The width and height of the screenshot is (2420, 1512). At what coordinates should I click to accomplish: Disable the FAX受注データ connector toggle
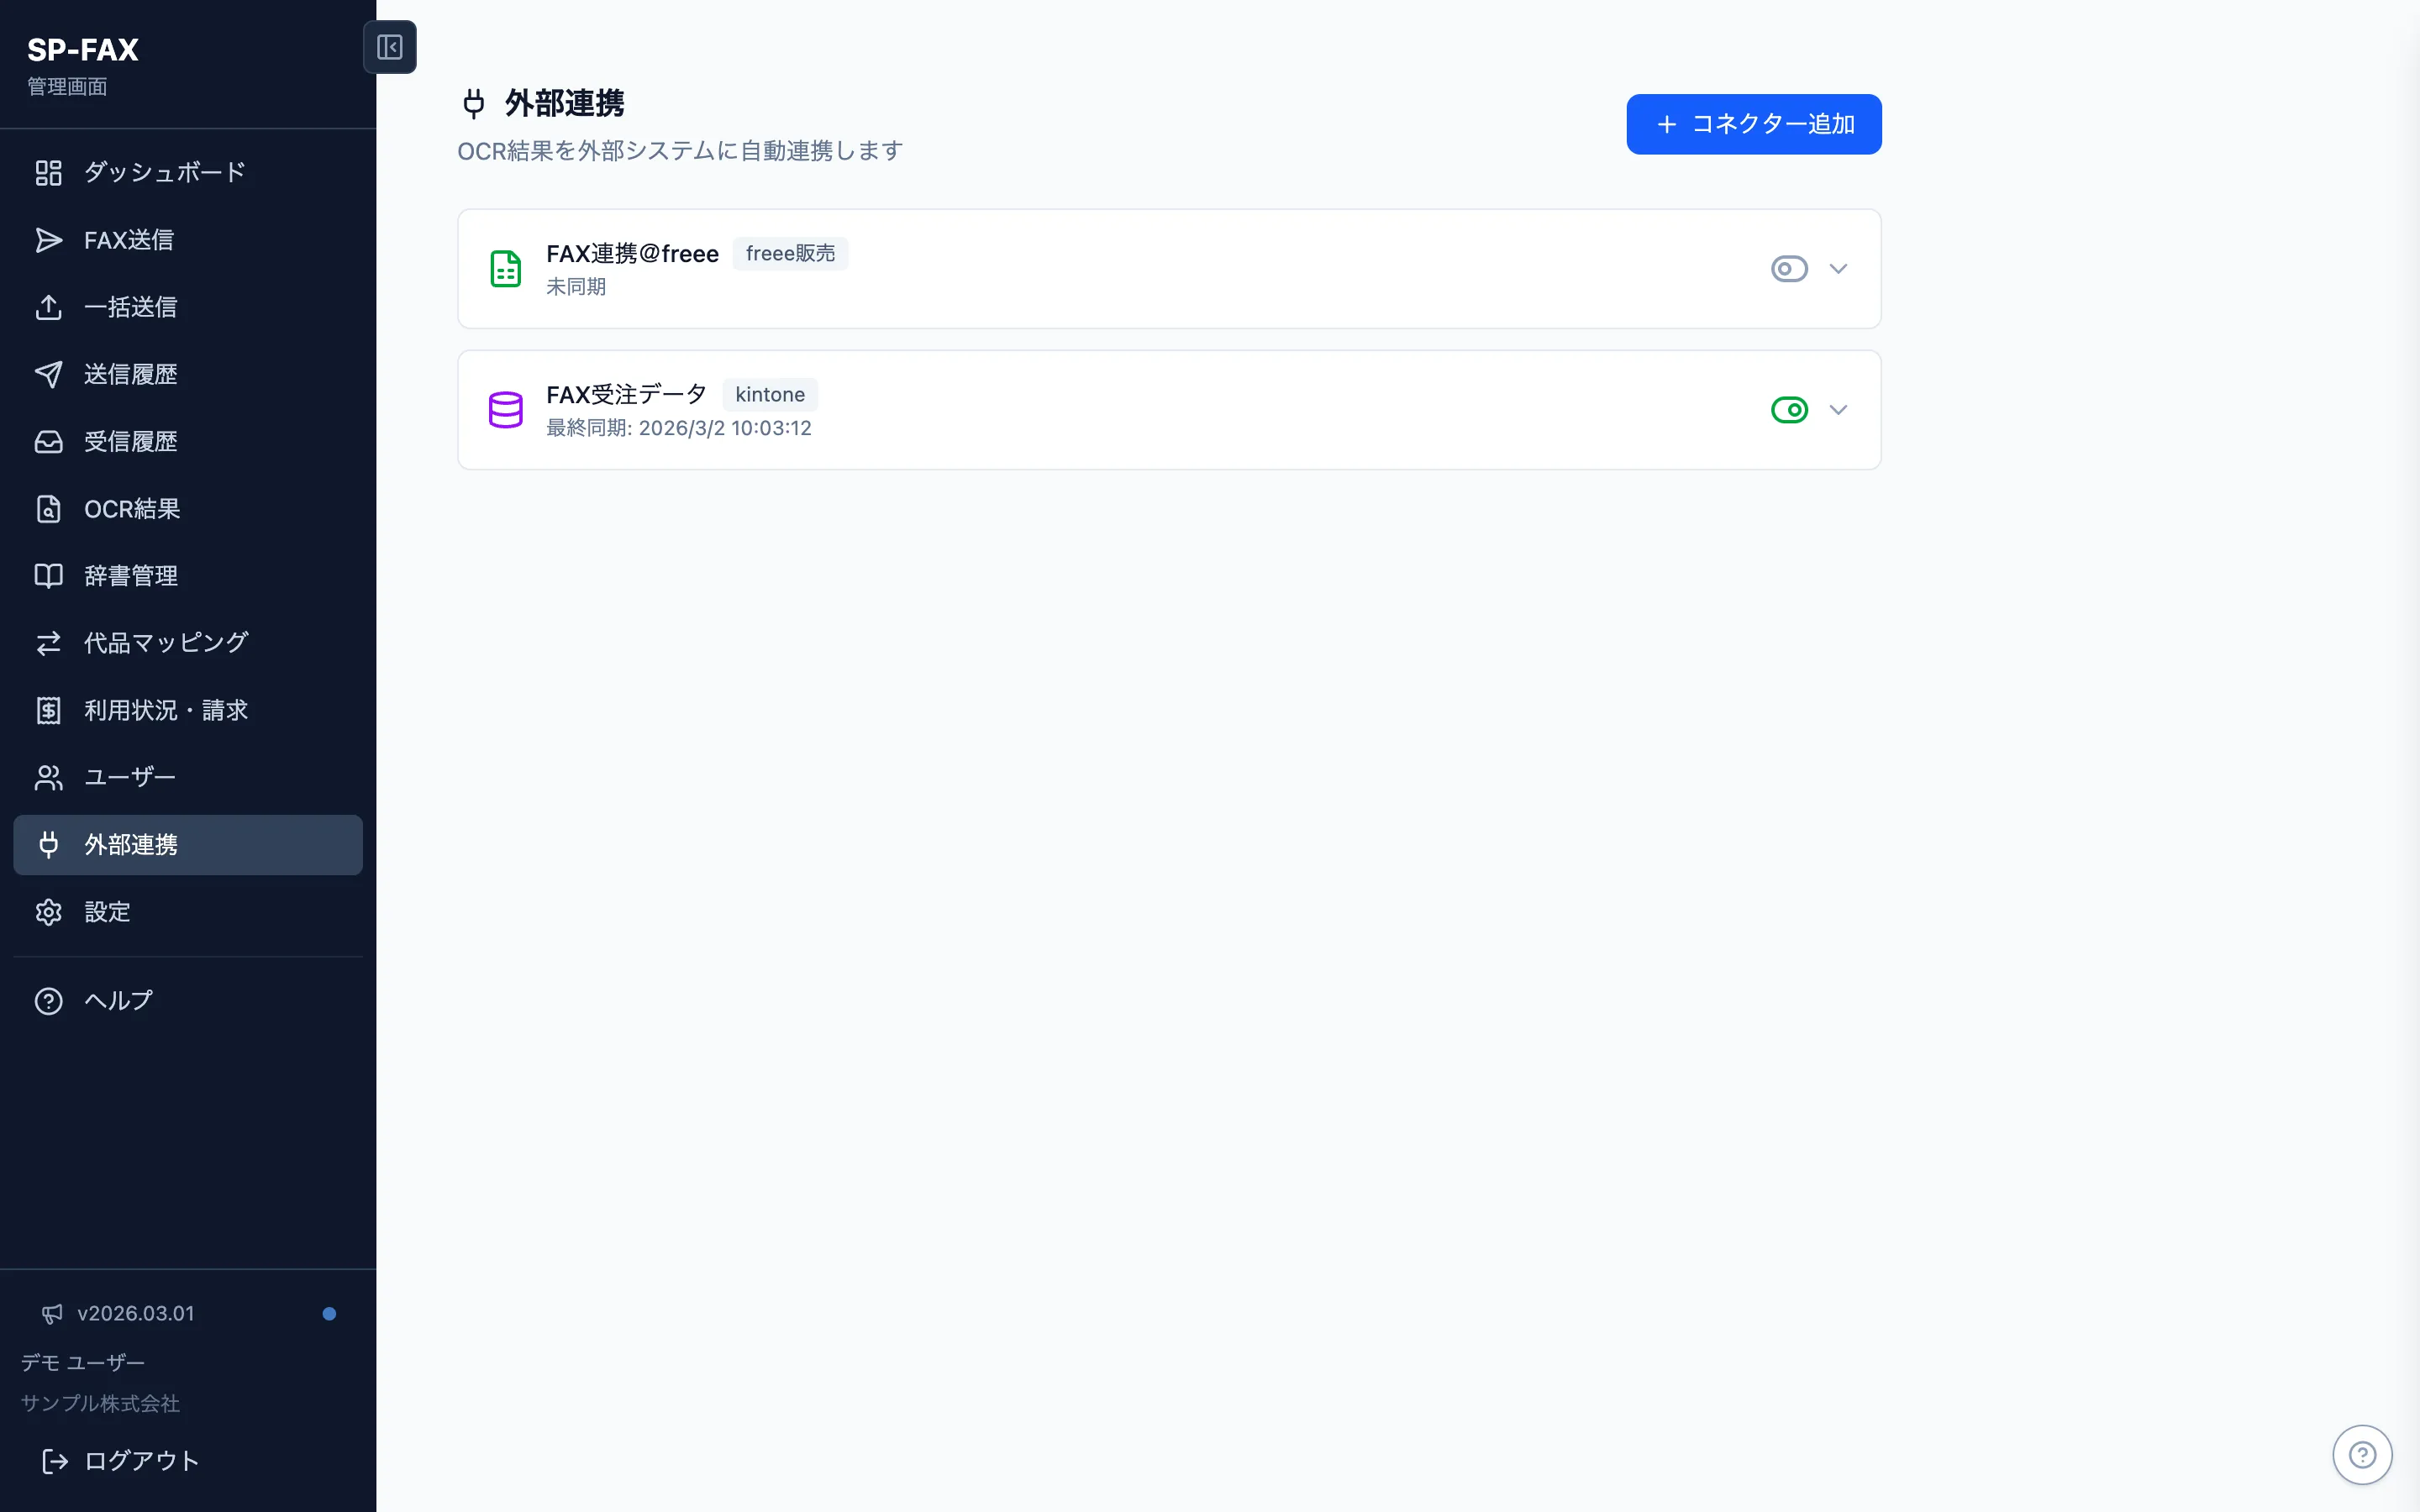click(1788, 409)
